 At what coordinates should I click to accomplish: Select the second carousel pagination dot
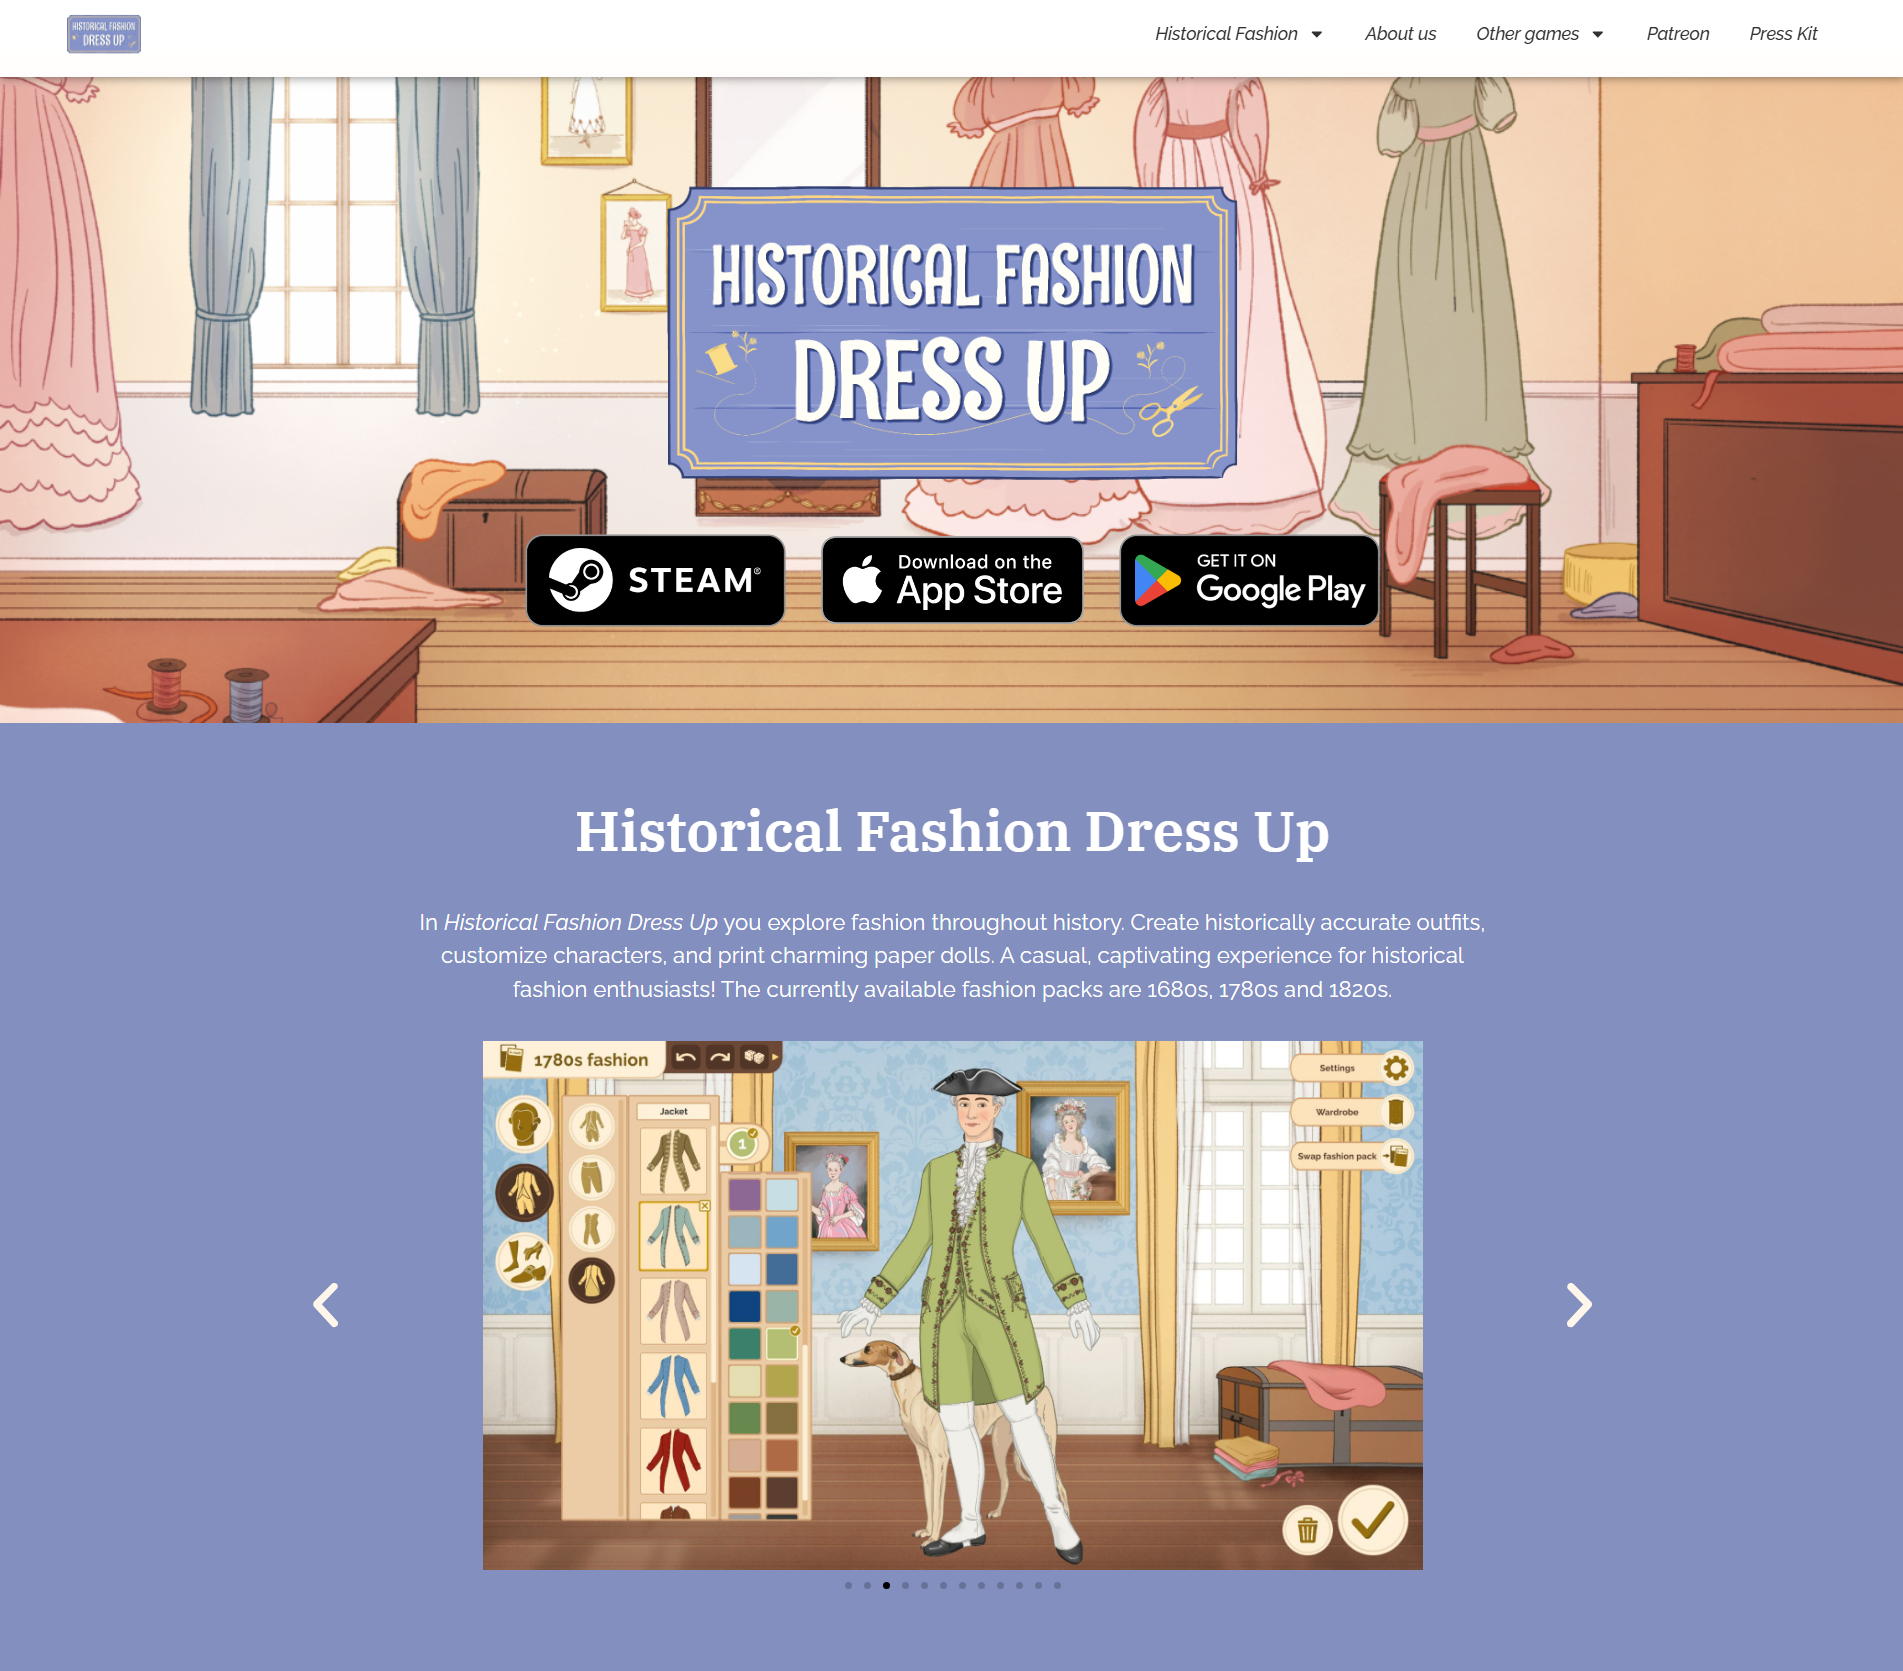coord(867,1585)
